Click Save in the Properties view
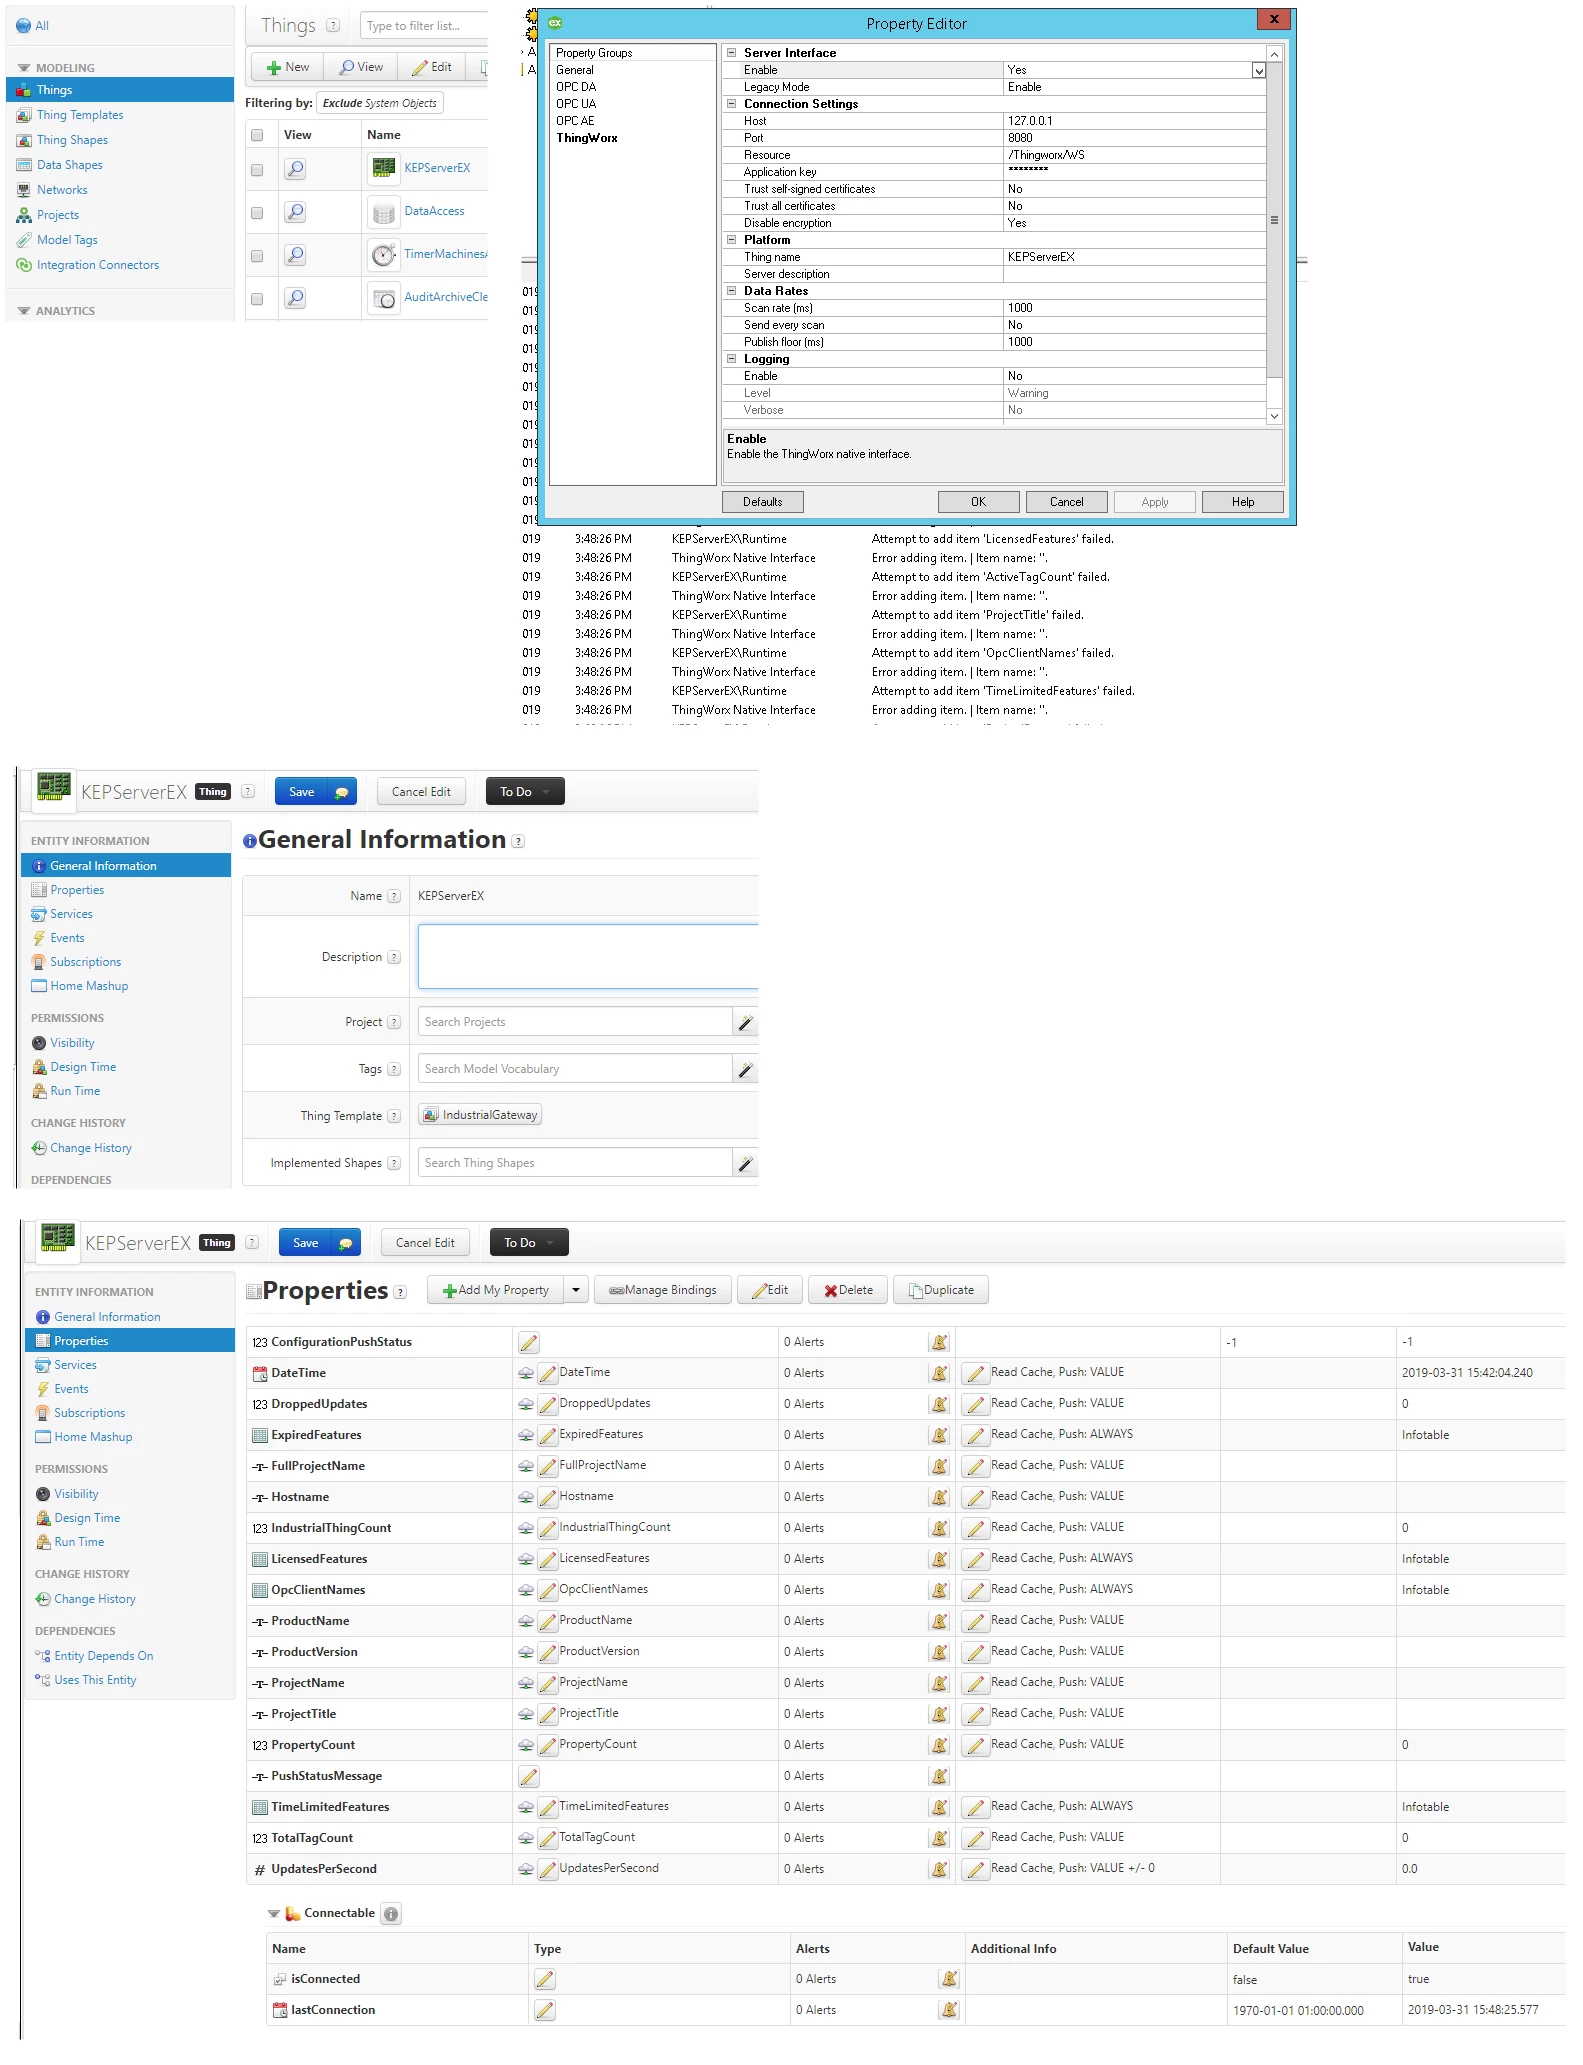 coord(306,1243)
